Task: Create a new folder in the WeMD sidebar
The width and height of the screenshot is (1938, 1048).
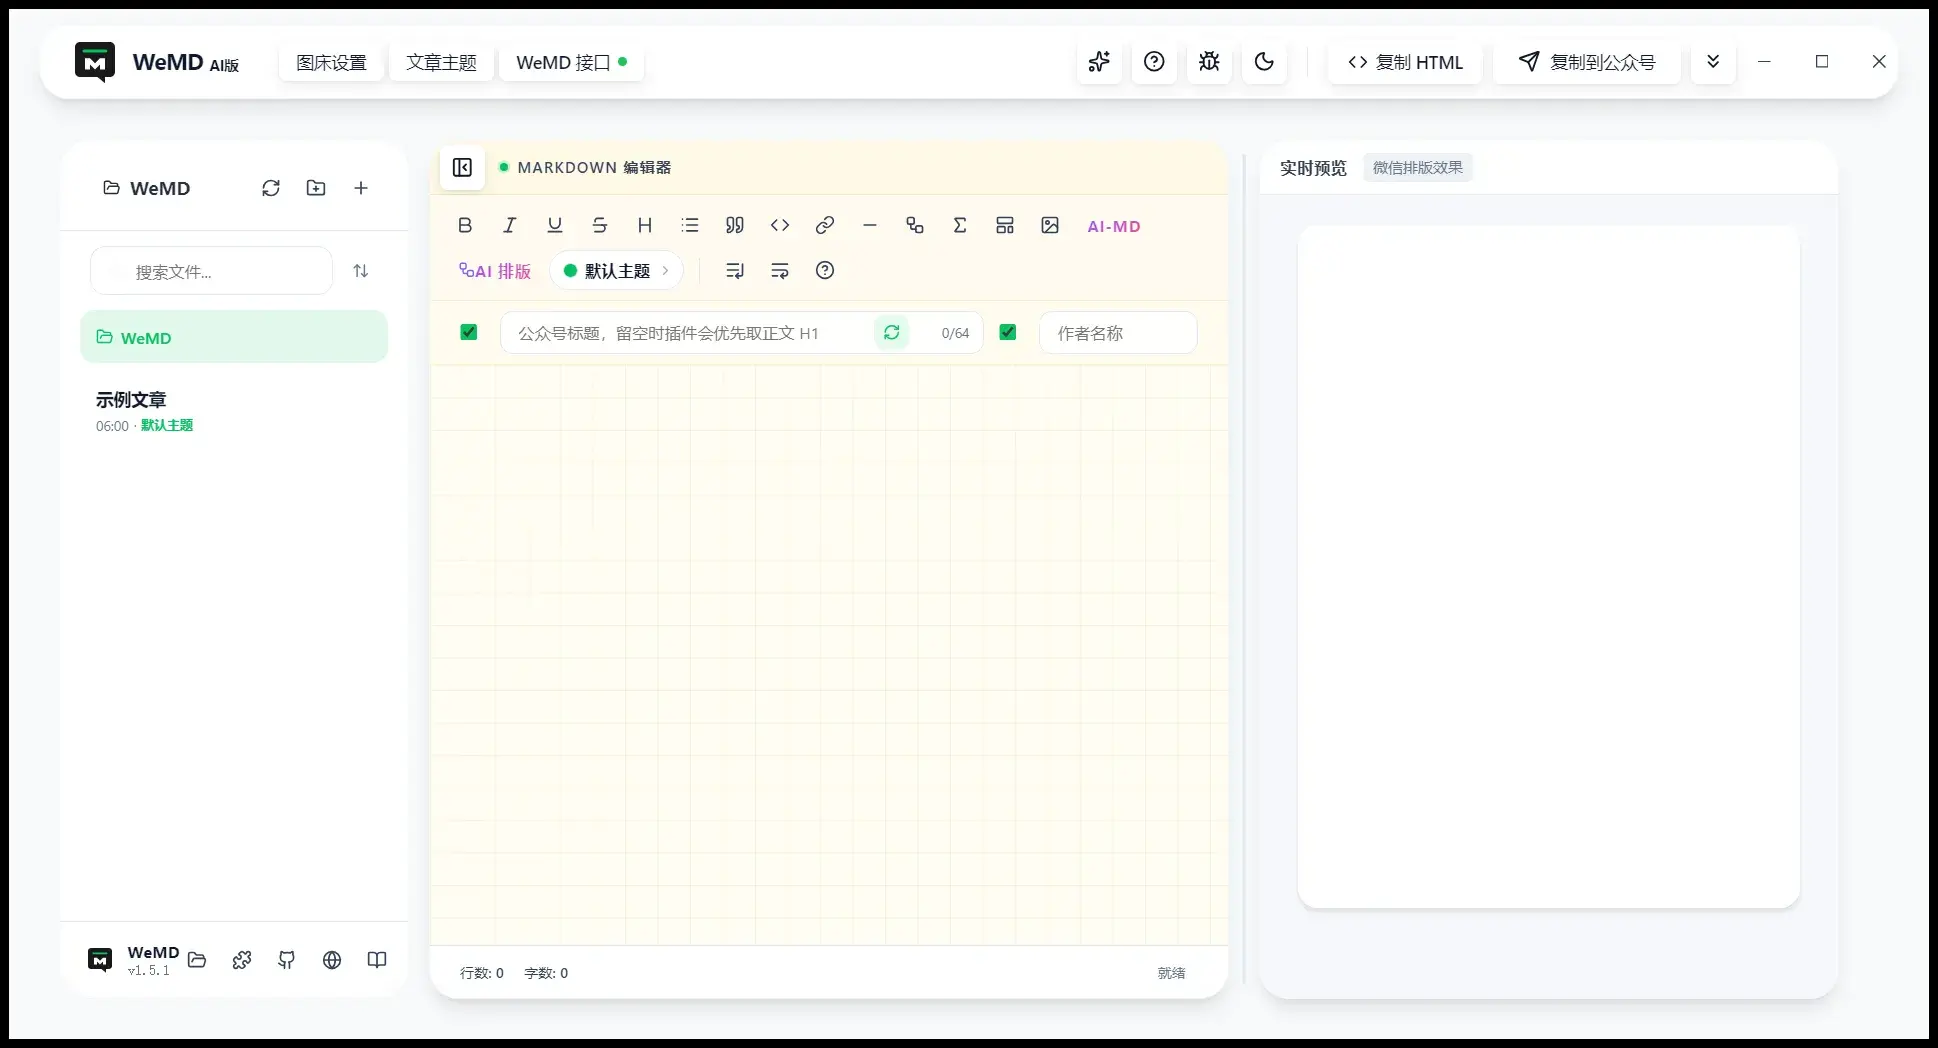Action: pos(316,188)
